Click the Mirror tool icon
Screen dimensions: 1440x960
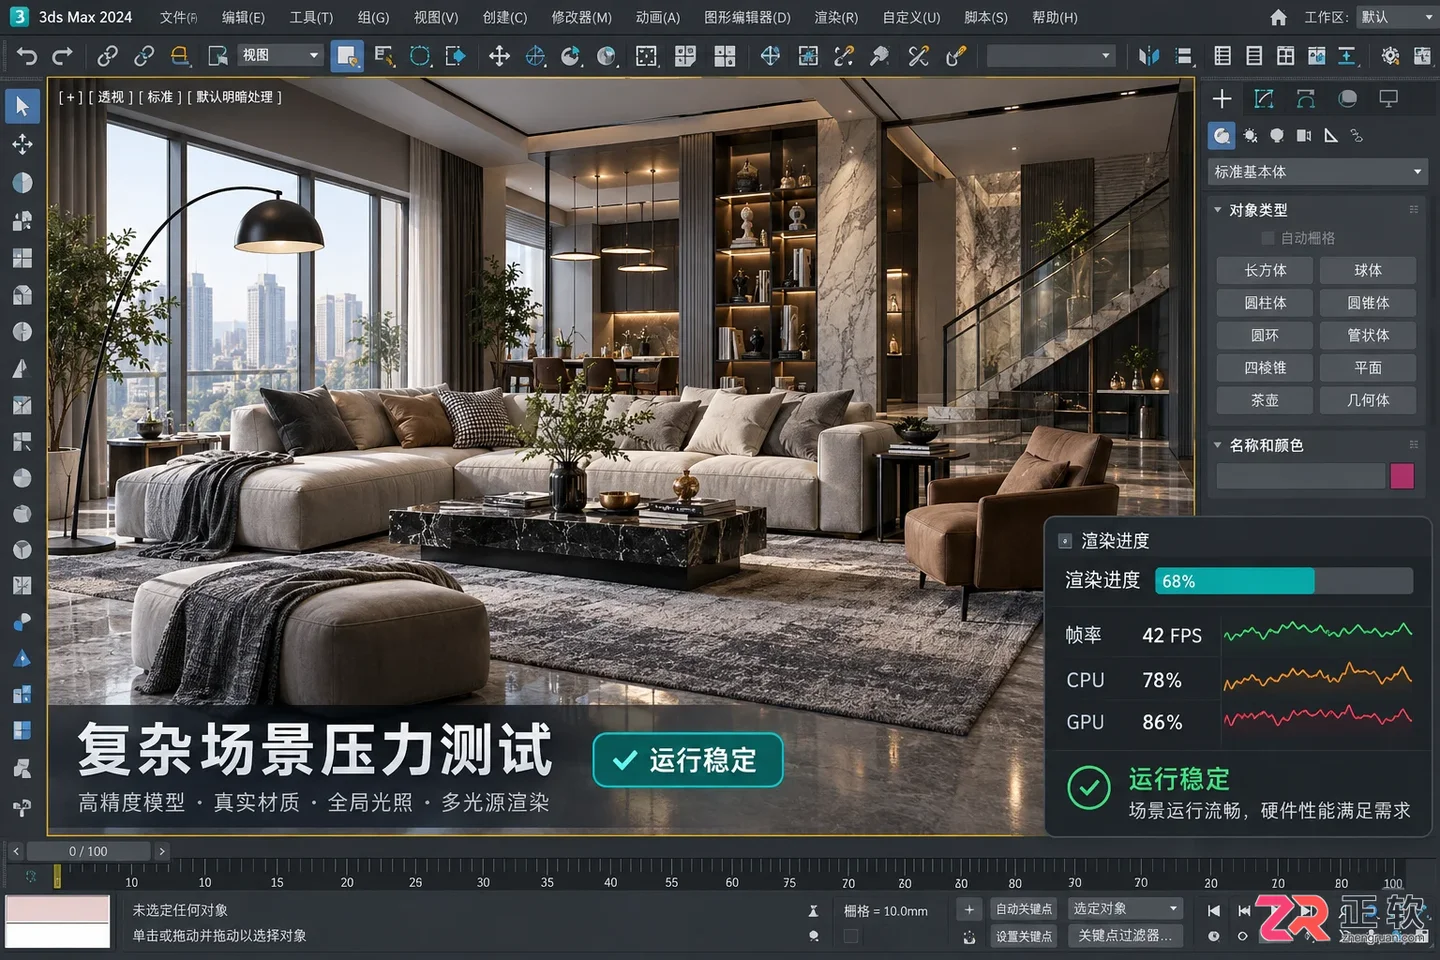[1149, 56]
